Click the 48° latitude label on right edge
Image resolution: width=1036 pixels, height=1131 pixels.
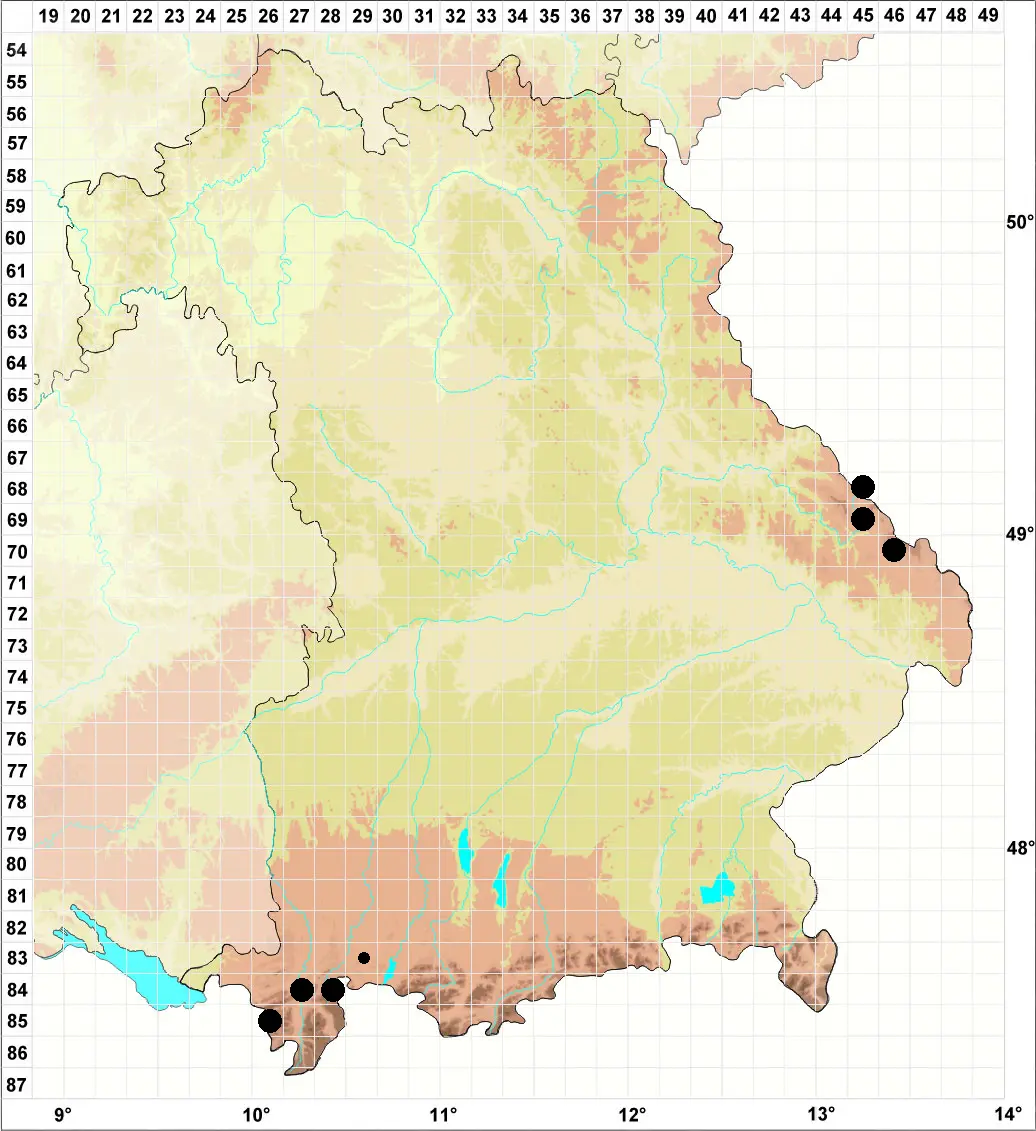pyautogui.click(x=1020, y=848)
